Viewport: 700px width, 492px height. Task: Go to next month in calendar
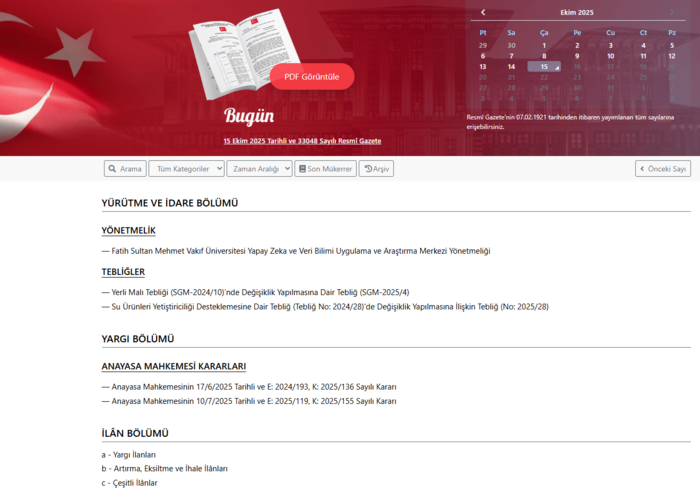pos(671,13)
